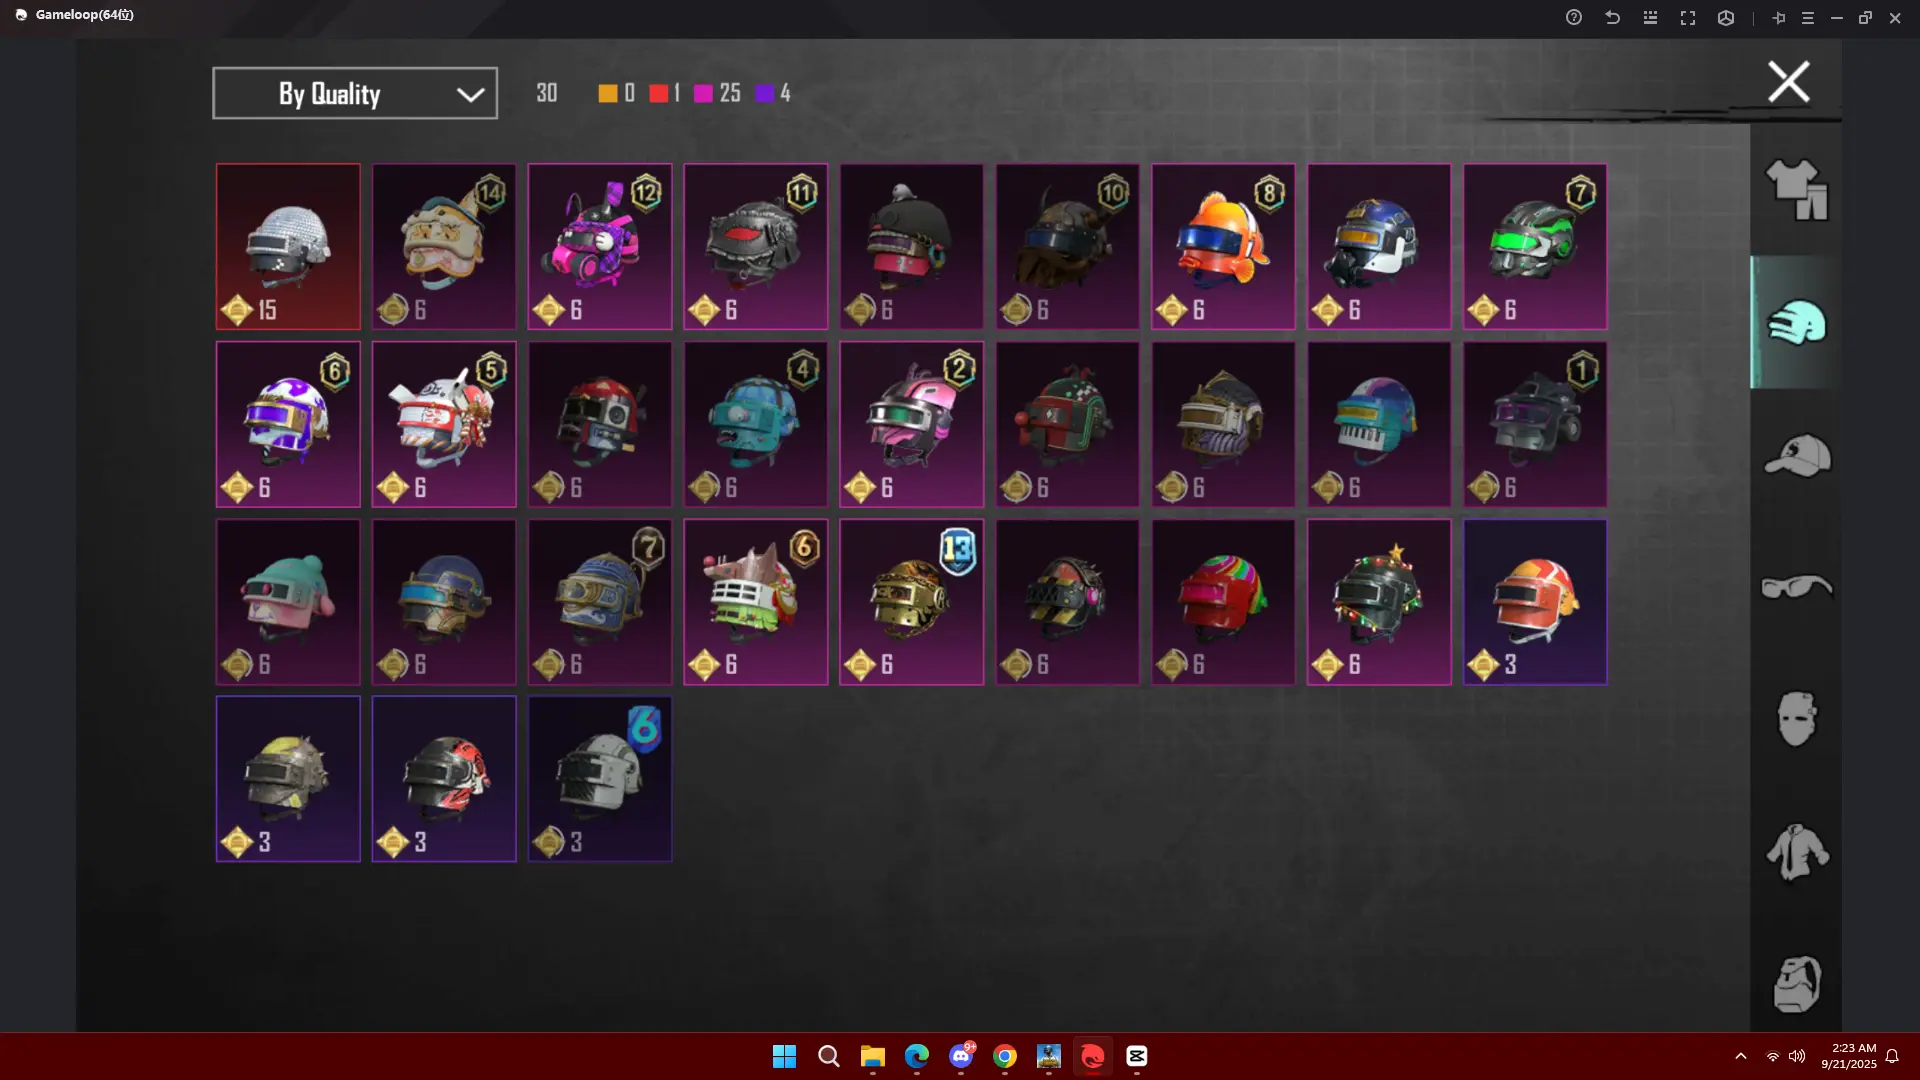Select the golden helmet with badge 13
Image resolution: width=1920 pixels, height=1080 pixels.
(x=911, y=601)
